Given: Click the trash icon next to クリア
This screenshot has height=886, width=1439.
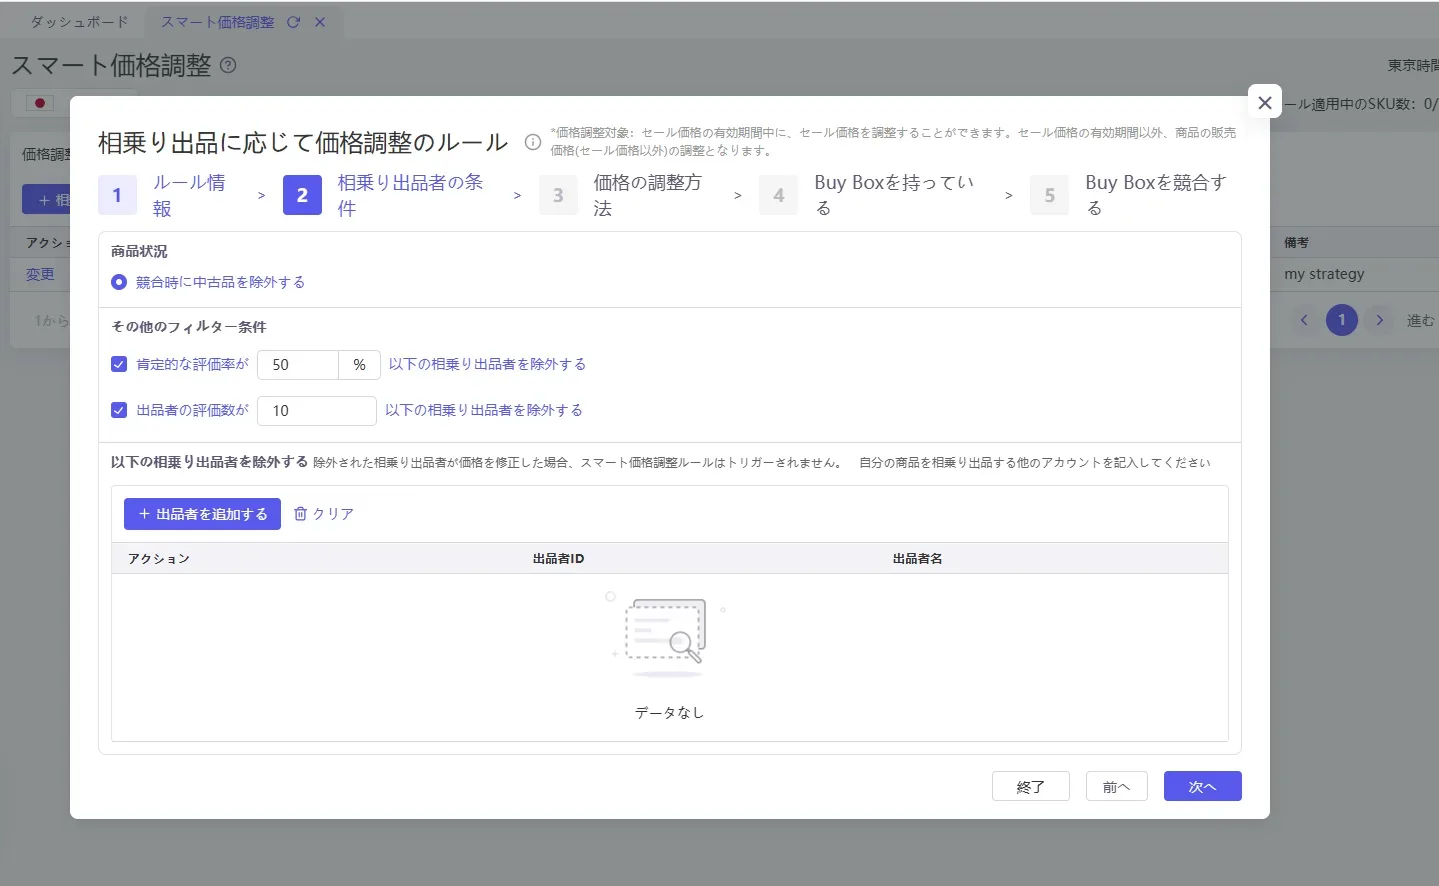Looking at the screenshot, I should point(300,514).
